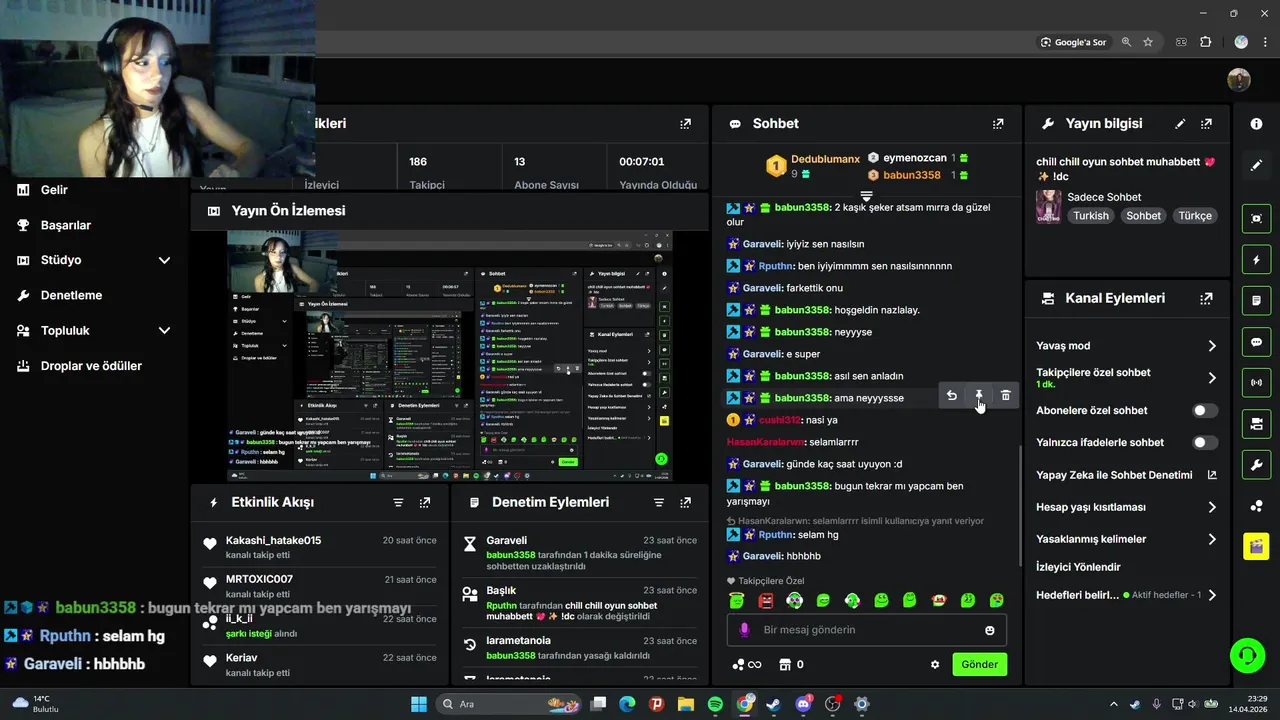
Task: Select the Kakashi_hatake015 follow event
Action: (x=320, y=547)
